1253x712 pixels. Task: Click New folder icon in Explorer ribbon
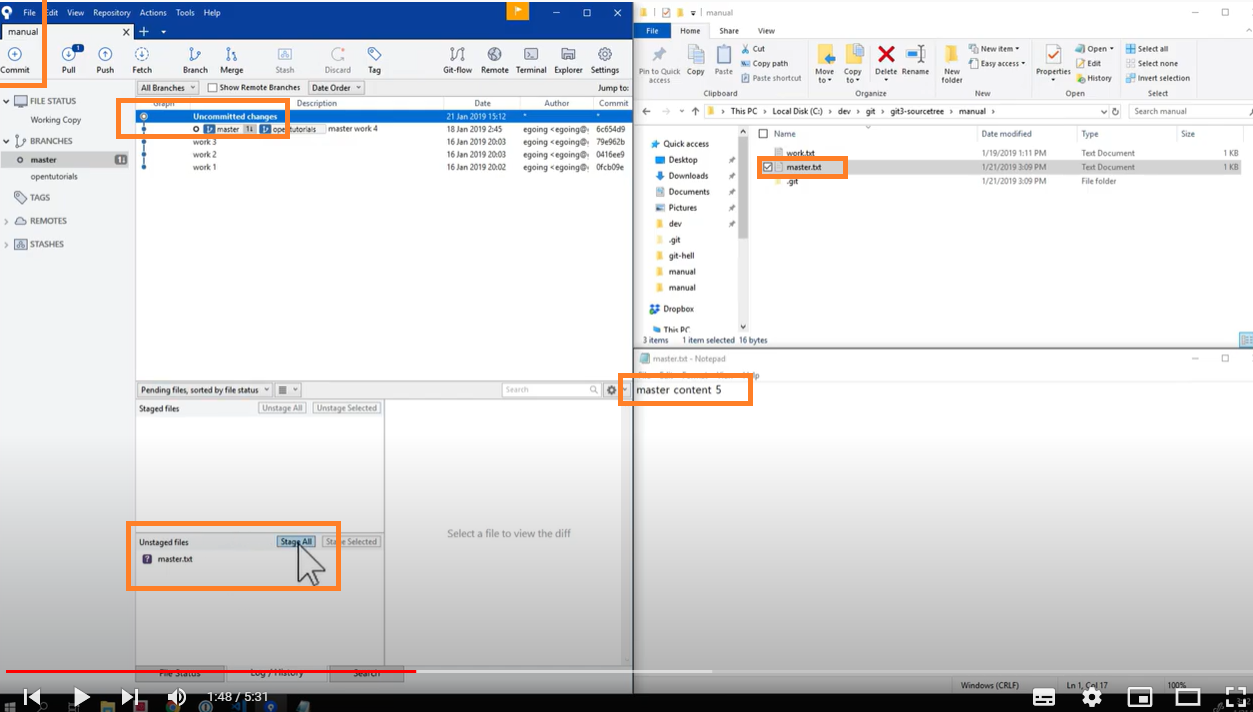coord(952,54)
